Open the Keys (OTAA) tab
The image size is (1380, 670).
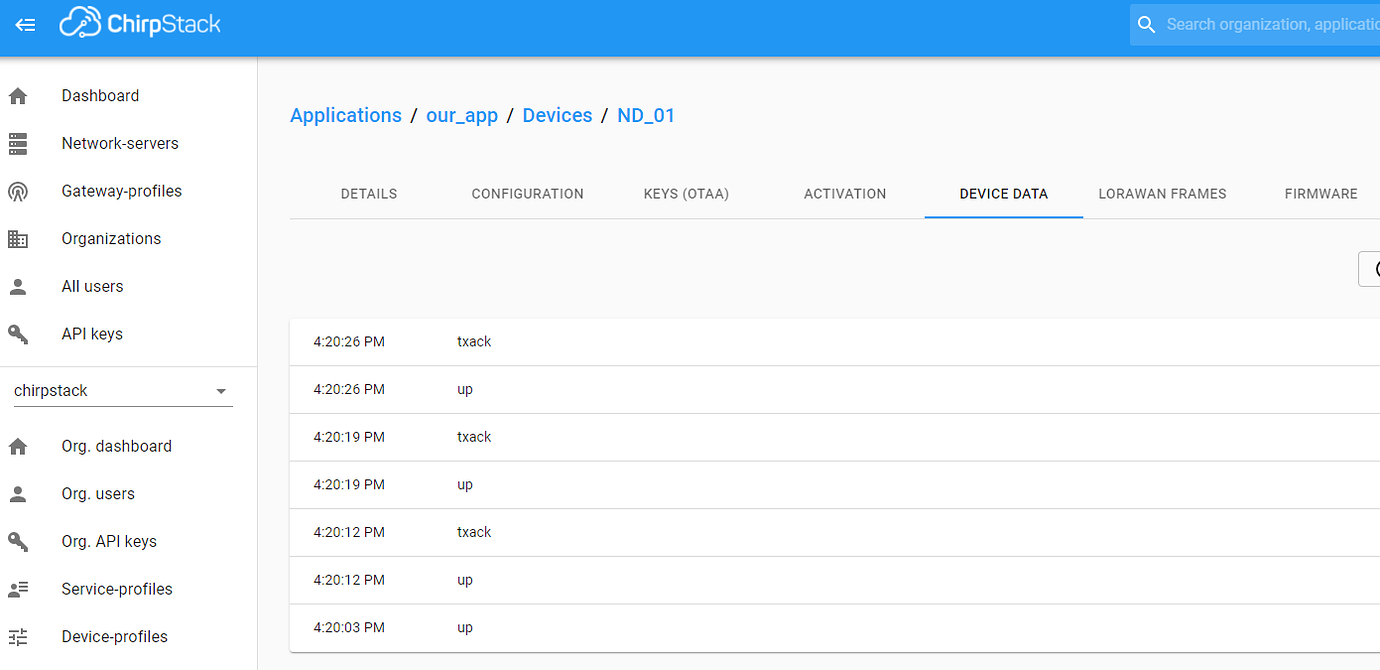coord(686,194)
